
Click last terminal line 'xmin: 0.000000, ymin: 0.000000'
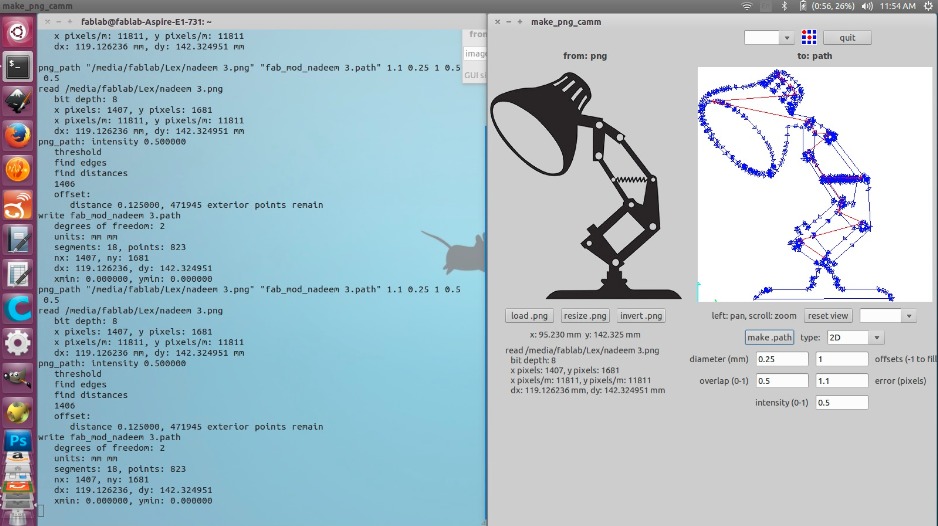[133, 501]
